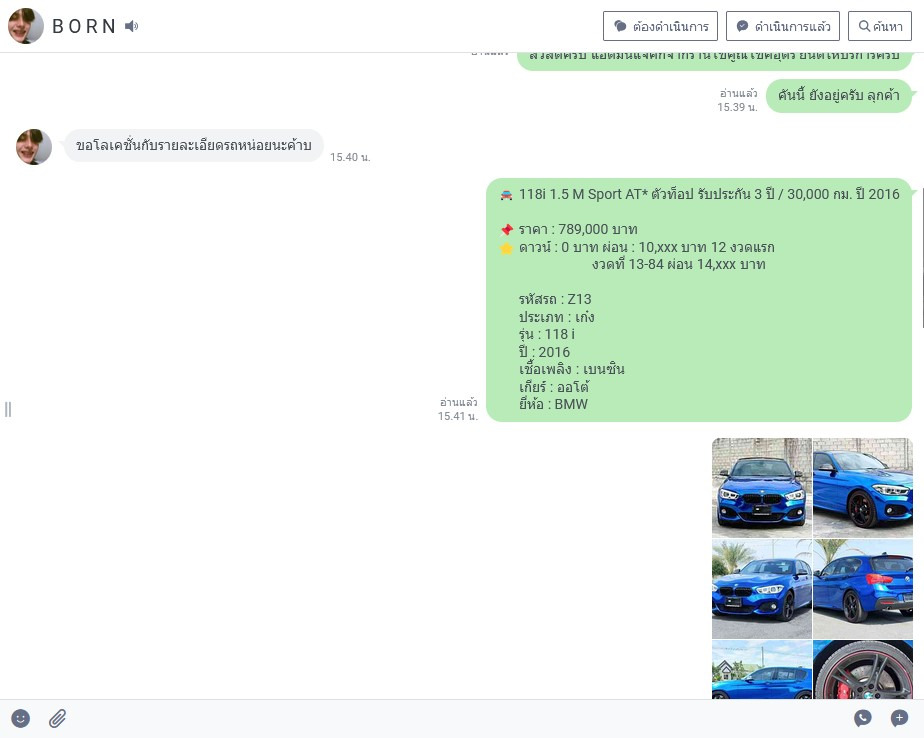Click the red pushpin emoji before ราคา
The image size is (924, 738).
(x=506, y=230)
